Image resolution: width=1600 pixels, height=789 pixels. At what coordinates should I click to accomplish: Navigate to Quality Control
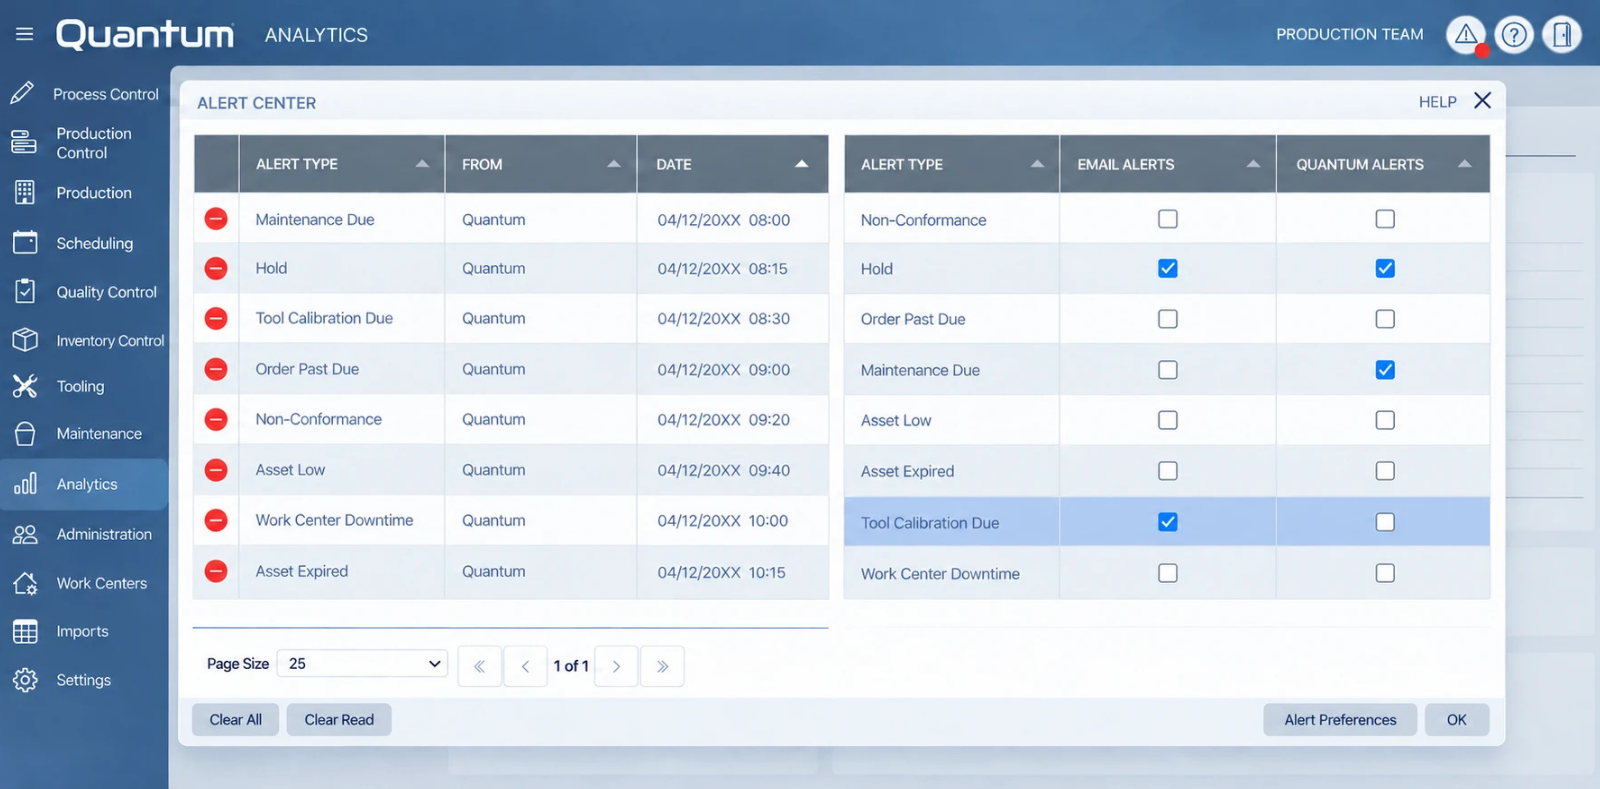click(x=85, y=292)
